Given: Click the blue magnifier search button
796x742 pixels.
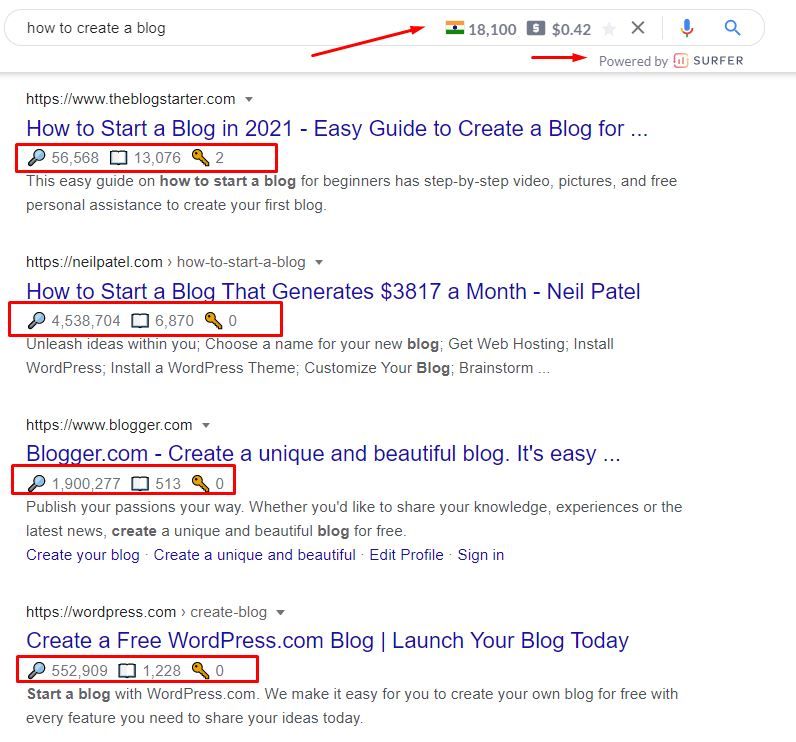Looking at the screenshot, I should coord(732,27).
